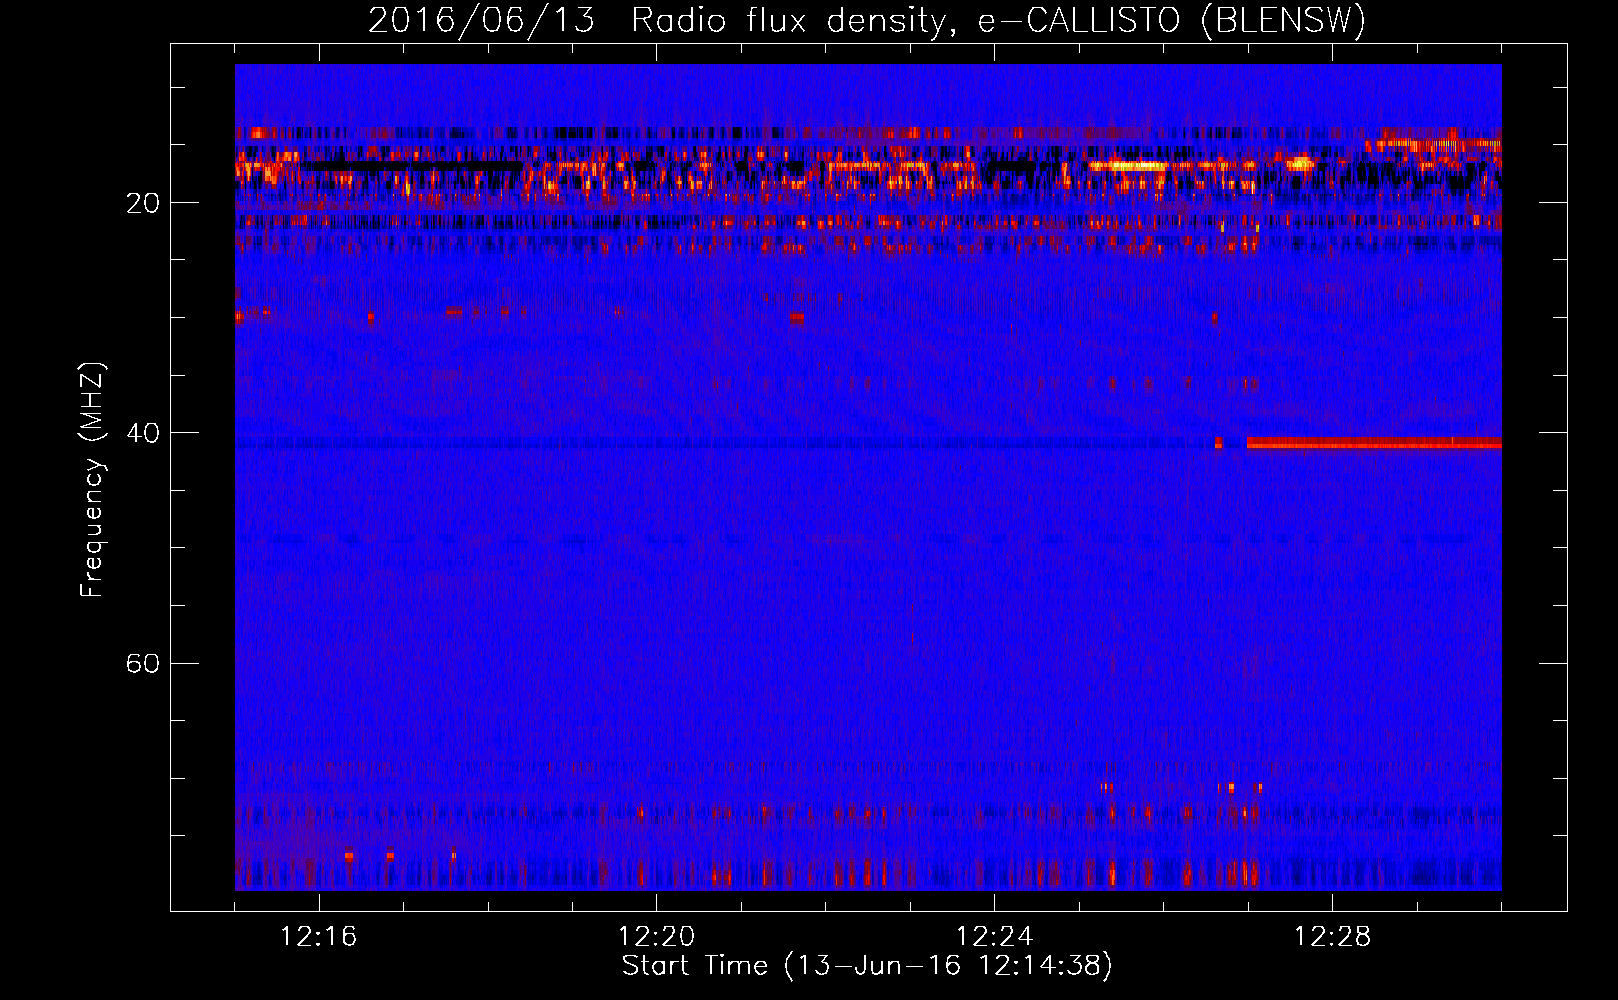The image size is (1618, 1000).
Task: Select the 12:28 time tick label
Action: (1332, 936)
